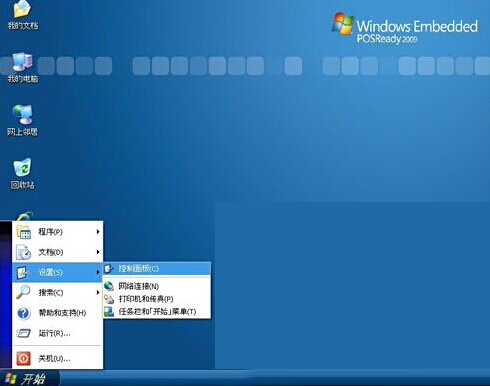The width and height of the screenshot is (490, 386).
Task: Click the 网络连接 globe icon
Action: point(109,286)
